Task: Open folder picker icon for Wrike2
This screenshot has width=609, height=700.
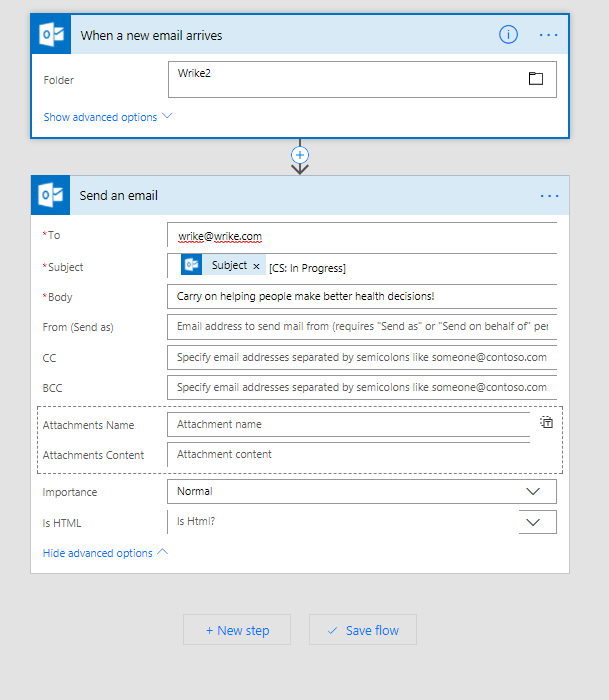Action: click(x=536, y=79)
